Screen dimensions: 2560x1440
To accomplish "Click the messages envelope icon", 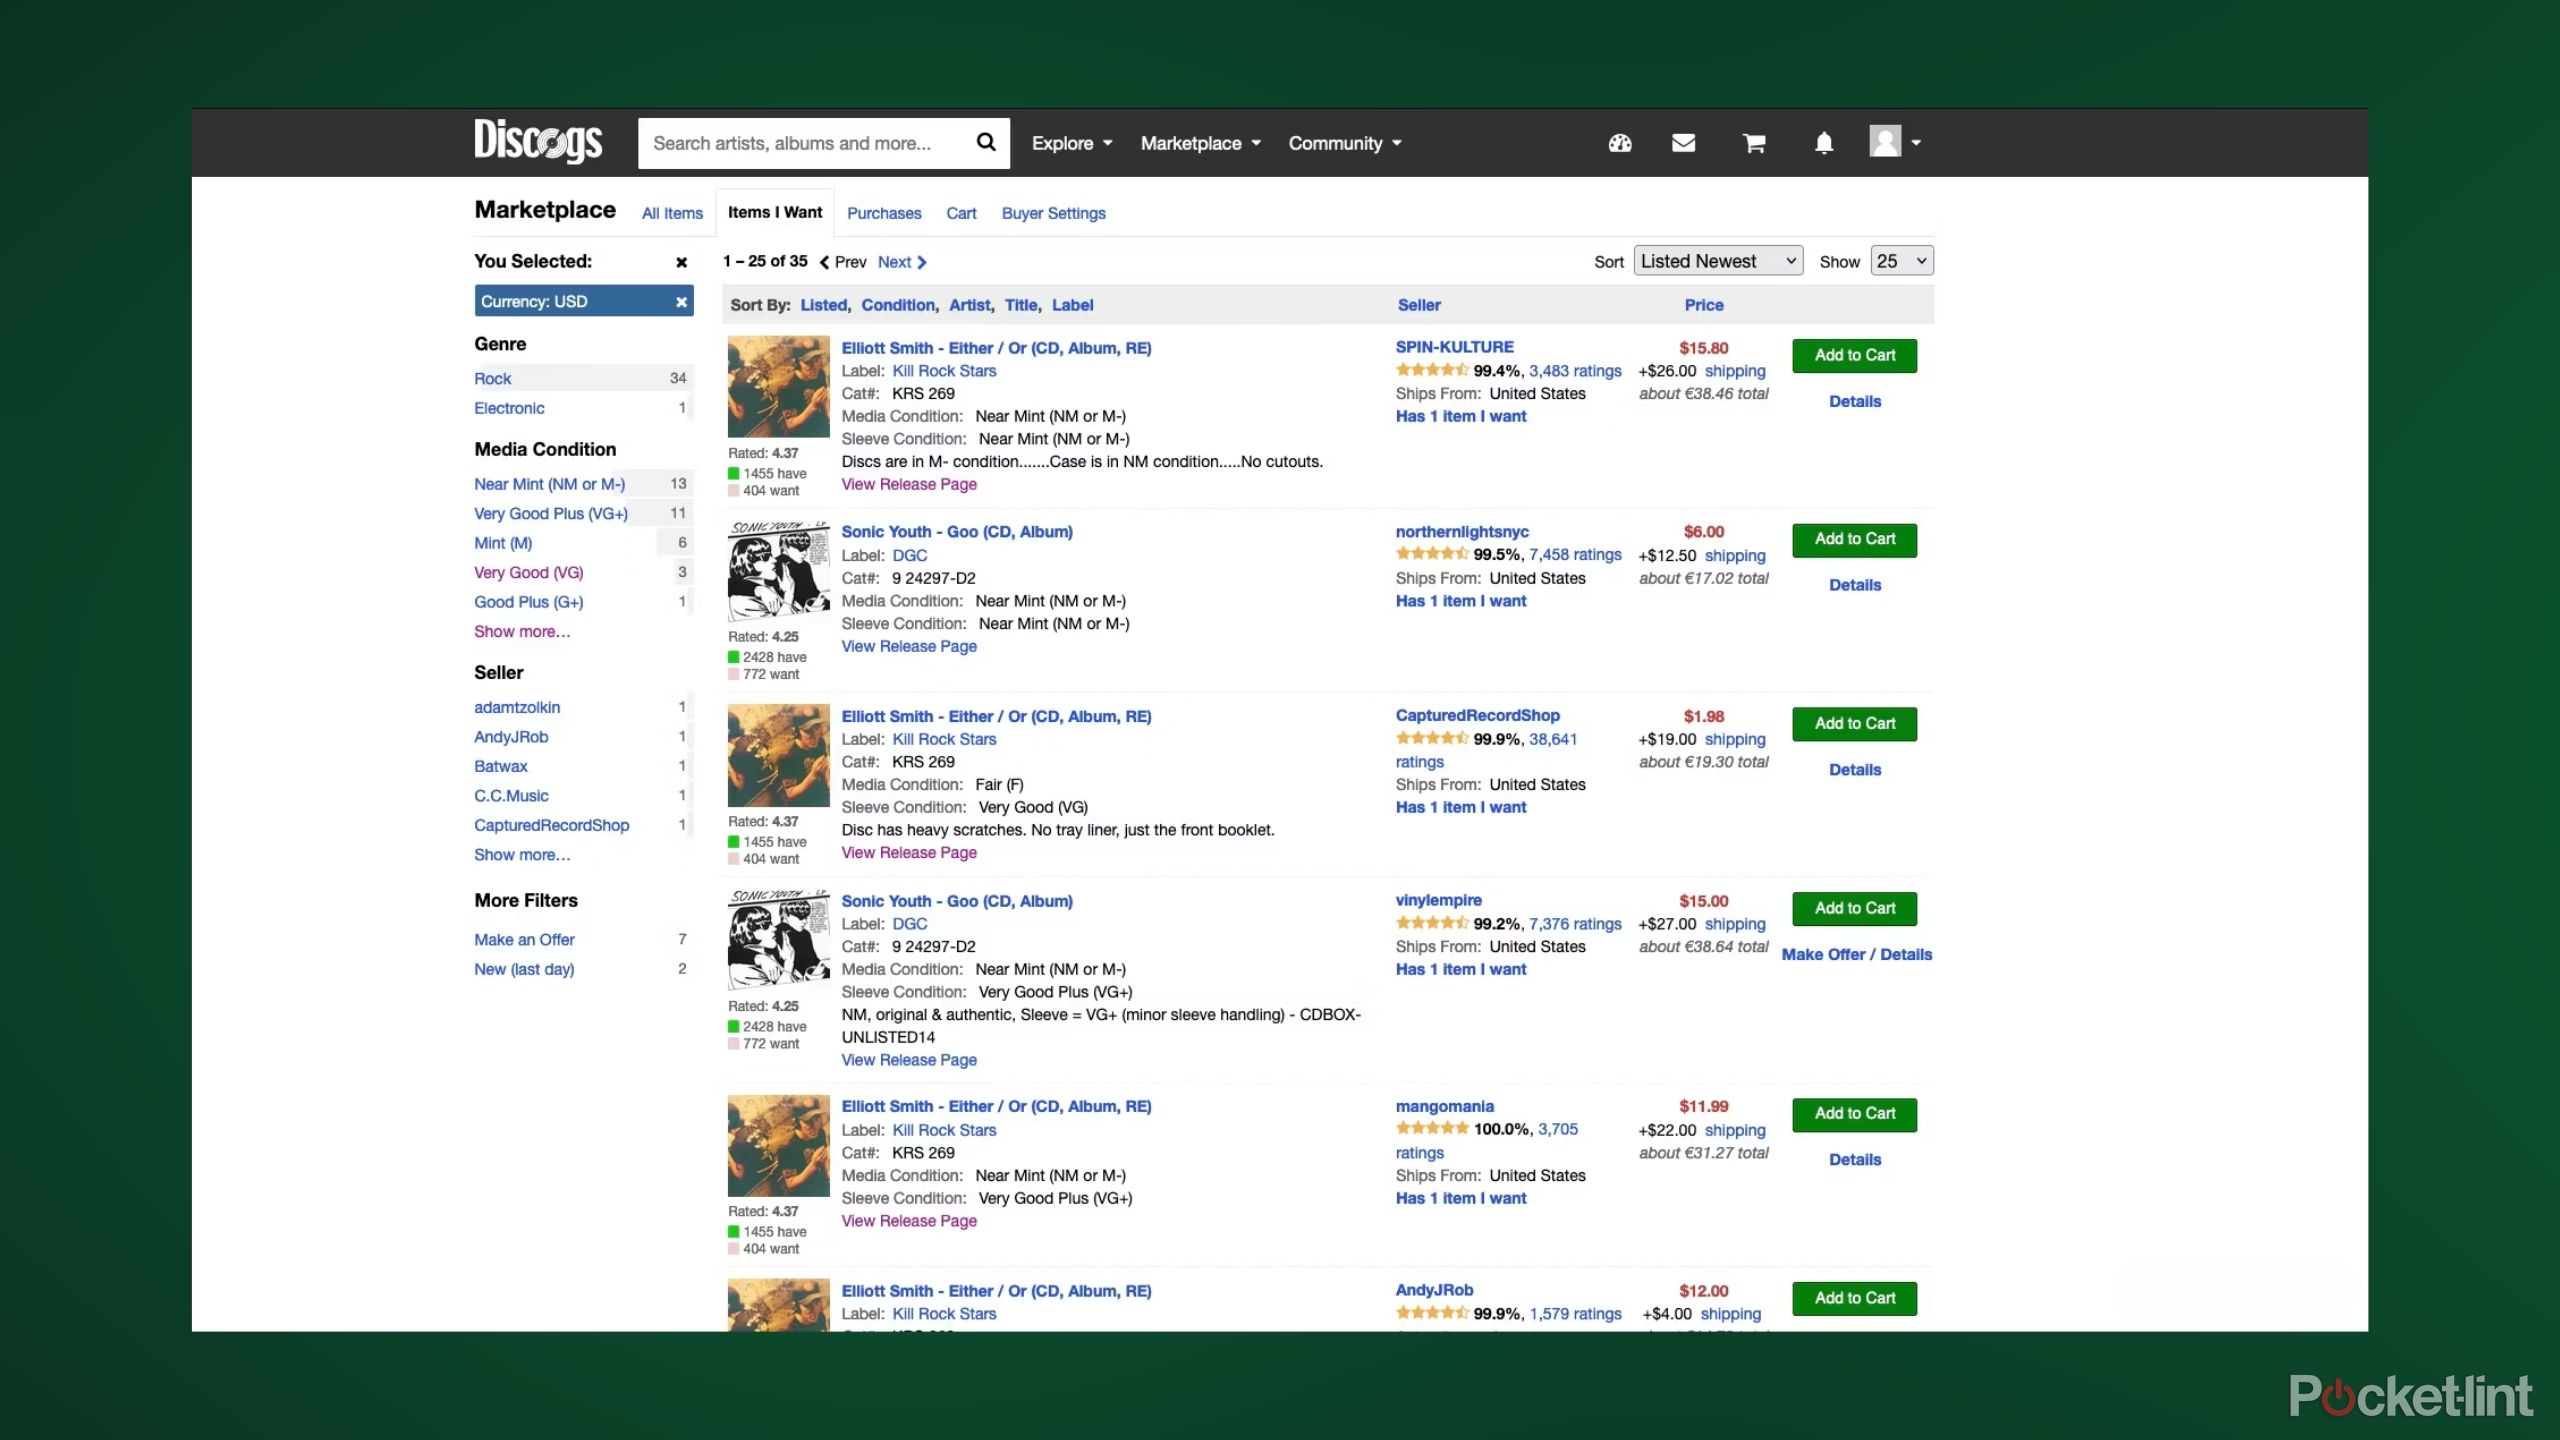I will [1683, 142].
